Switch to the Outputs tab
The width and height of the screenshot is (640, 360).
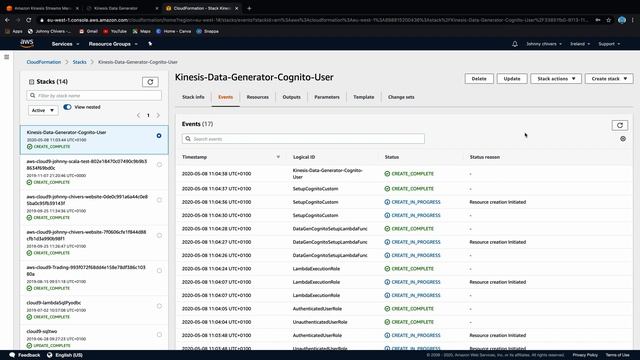click(291, 97)
